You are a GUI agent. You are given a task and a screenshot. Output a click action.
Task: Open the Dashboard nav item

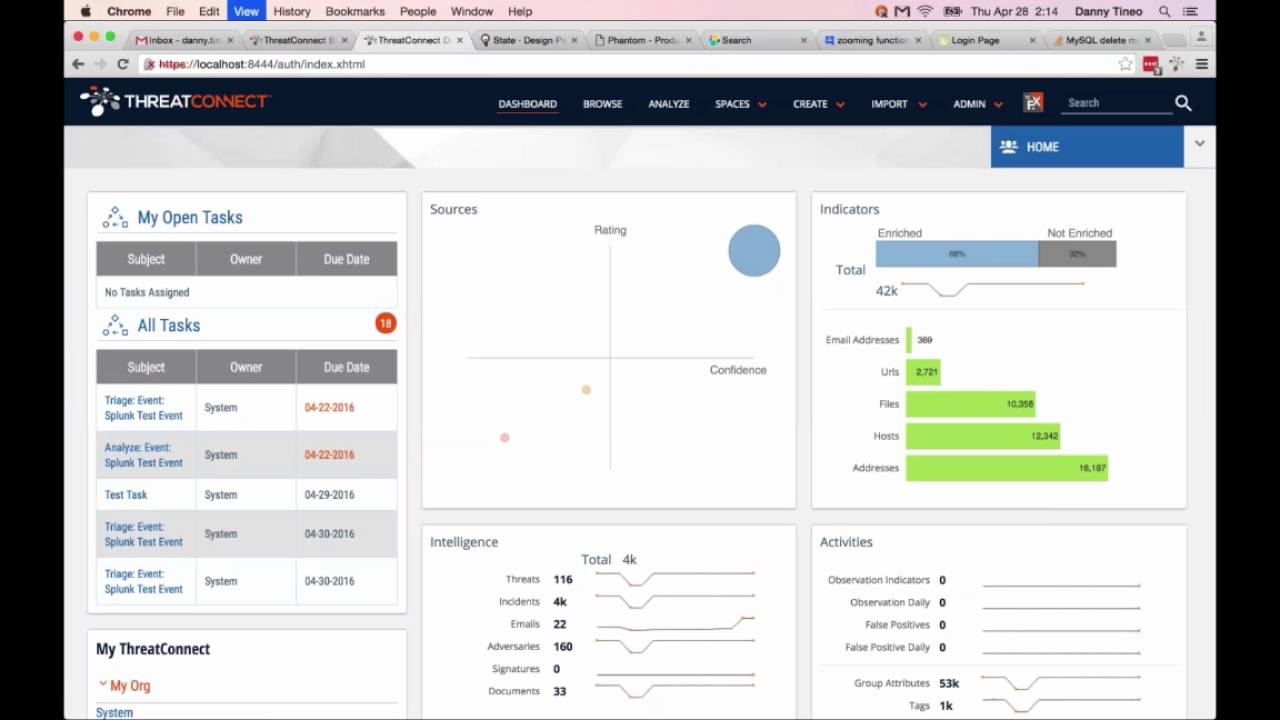coord(528,104)
